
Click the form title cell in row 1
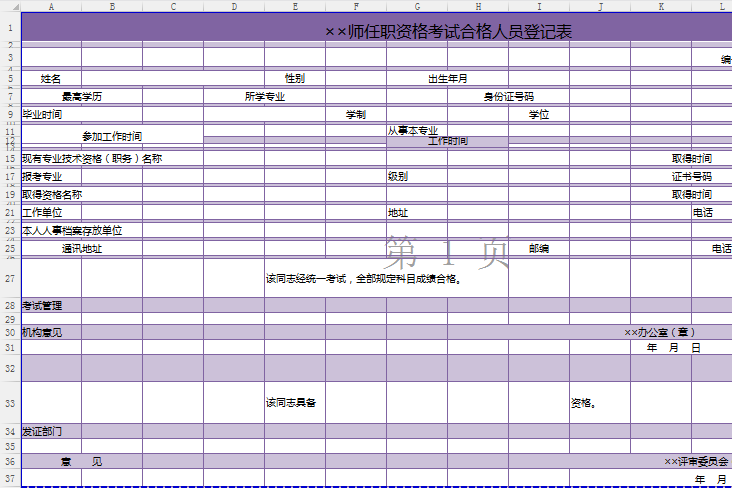[x=448, y=32]
